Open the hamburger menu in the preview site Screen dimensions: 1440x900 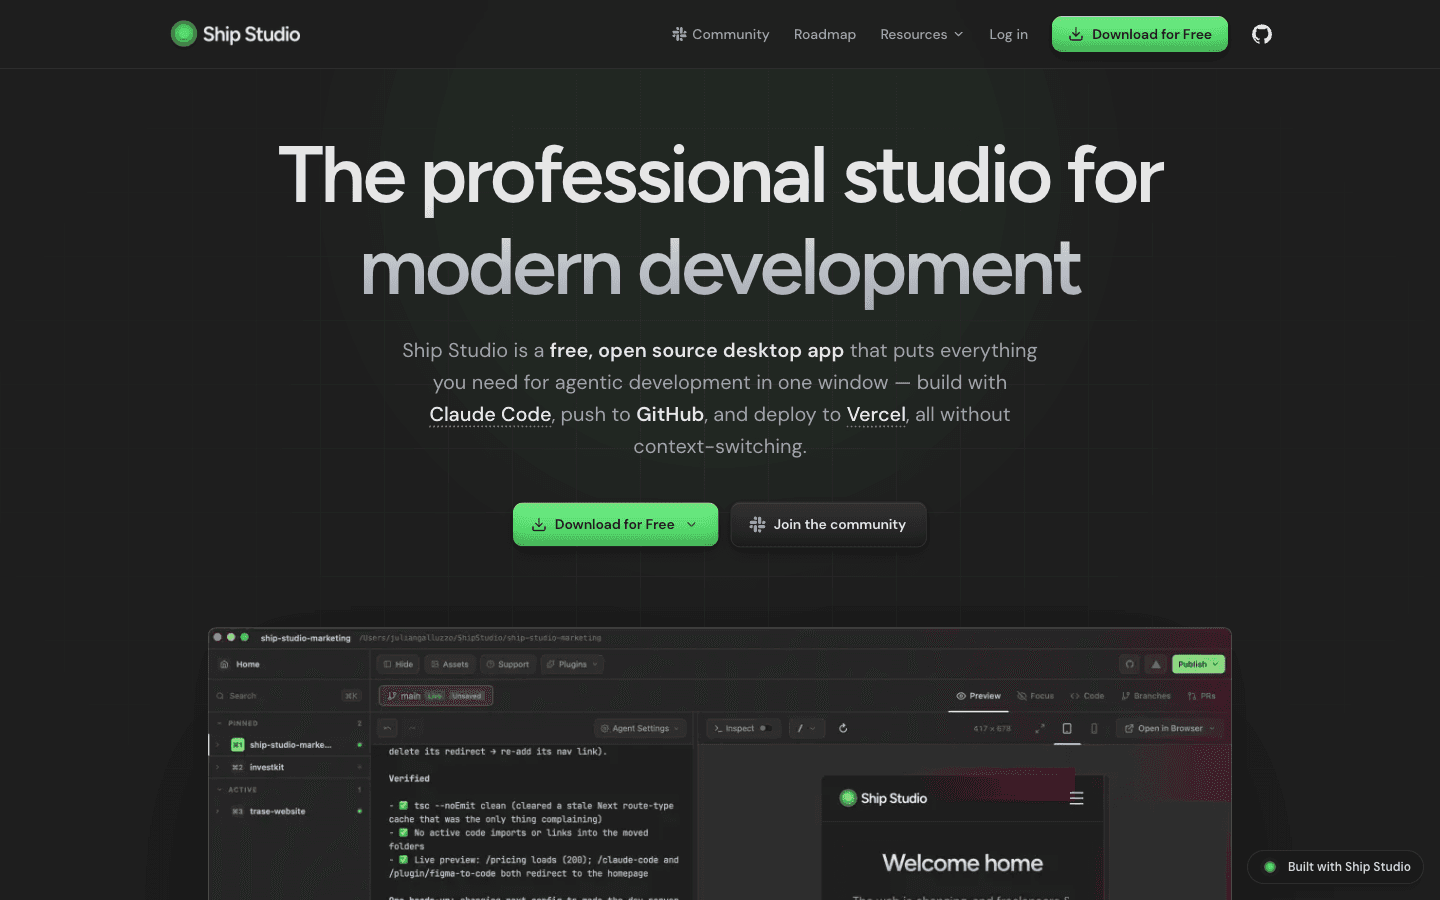coord(1076,798)
